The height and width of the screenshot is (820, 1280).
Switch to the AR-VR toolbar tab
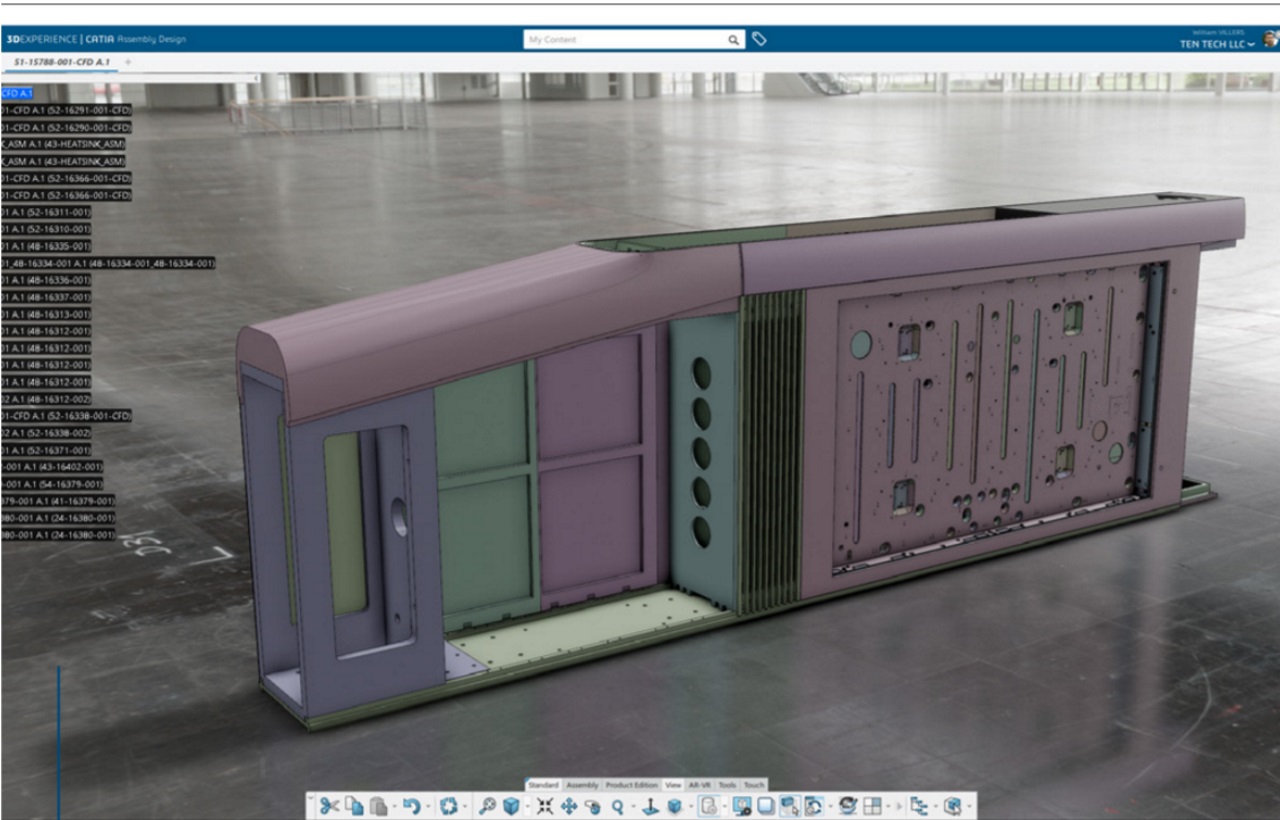[x=700, y=785]
